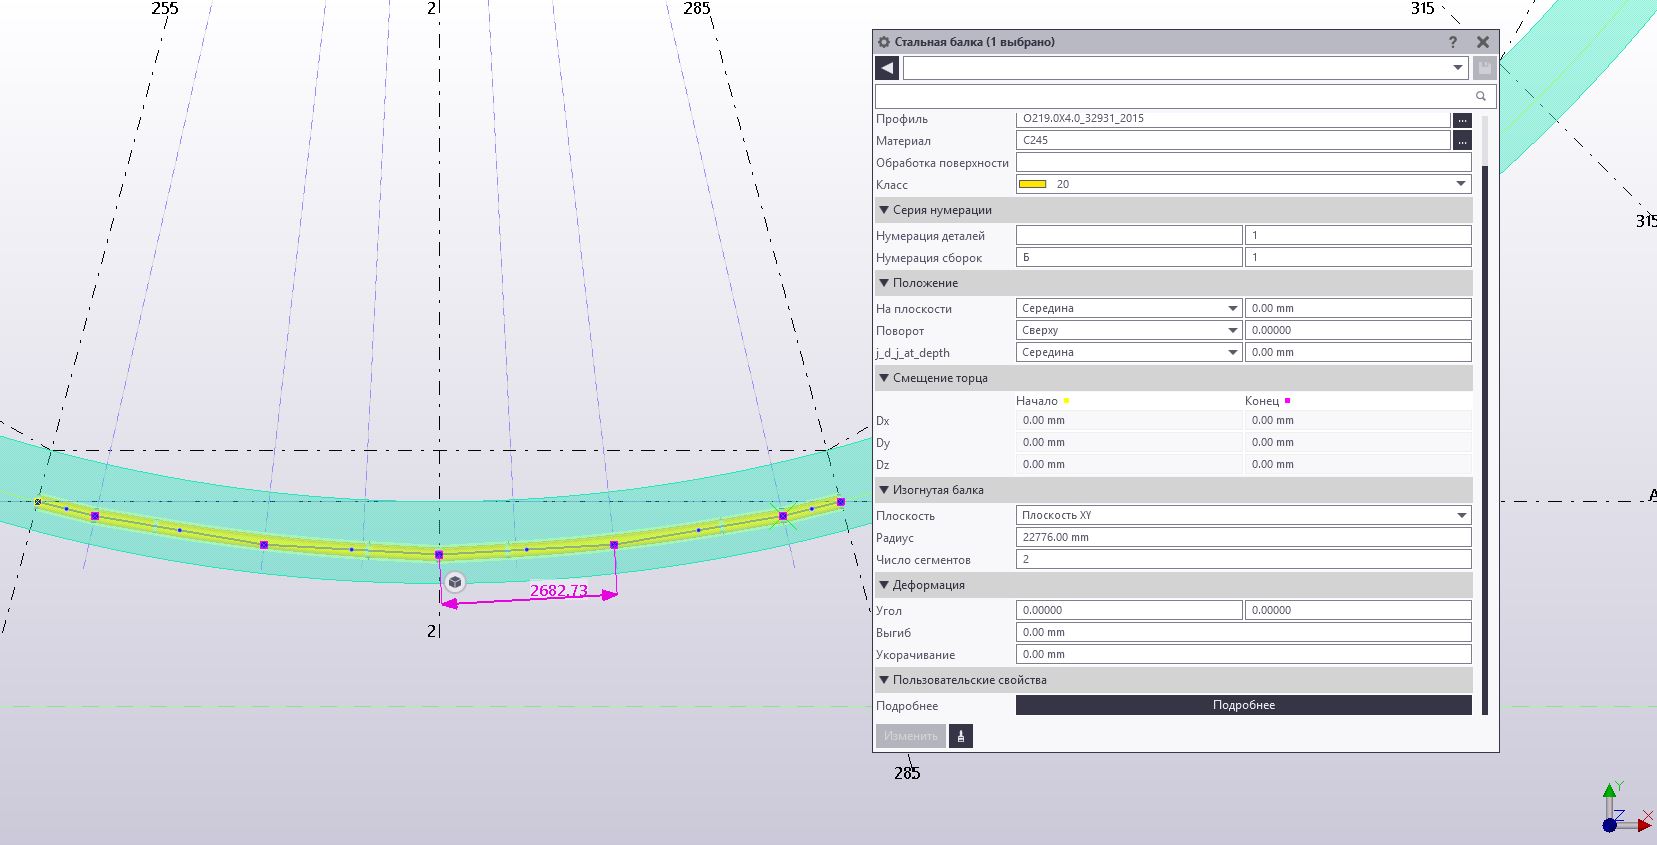This screenshot has height=845, width=1657.
Task: Click the search magnifier icon in the panel
Action: 1481,96
